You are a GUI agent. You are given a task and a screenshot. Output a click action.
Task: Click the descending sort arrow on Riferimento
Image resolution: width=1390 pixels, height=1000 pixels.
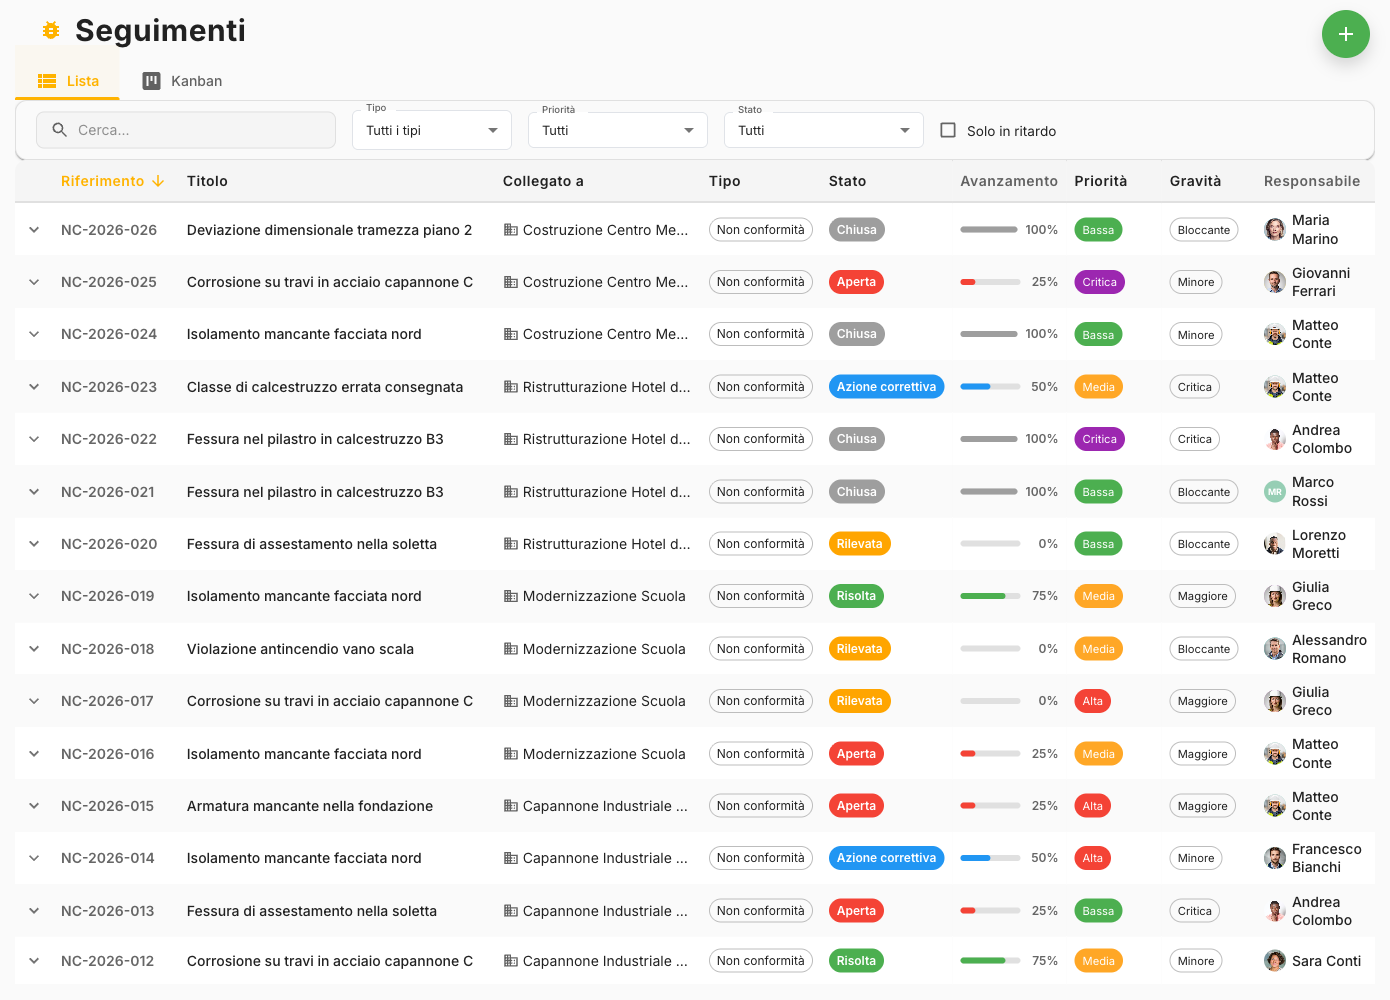158,181
